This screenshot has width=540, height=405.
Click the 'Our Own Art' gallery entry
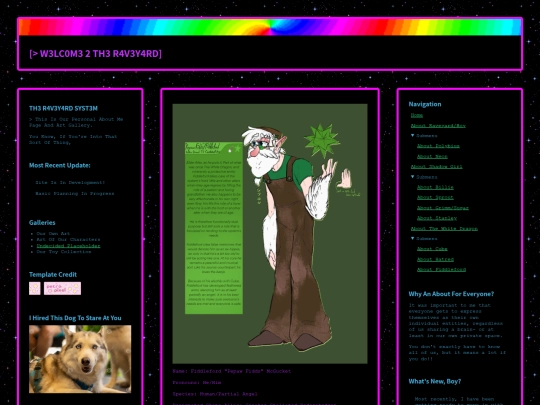coord(53,233)
